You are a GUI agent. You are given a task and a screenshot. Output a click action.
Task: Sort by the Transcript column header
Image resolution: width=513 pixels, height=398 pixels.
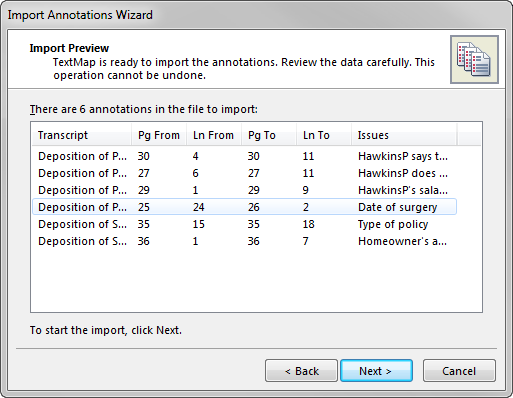[82, 135]
